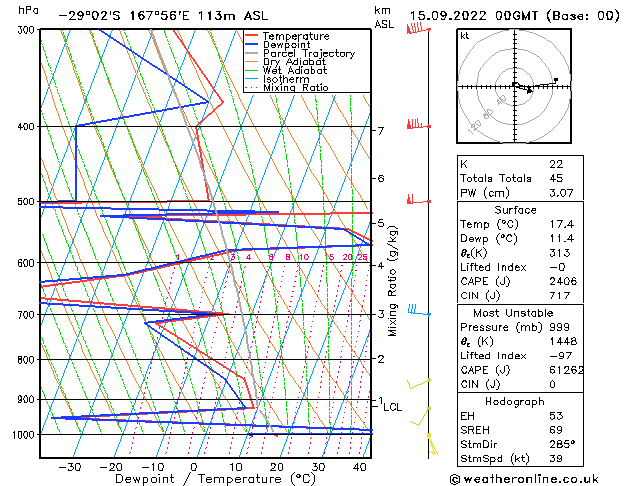Click the 'hPa' pressure unit label
629x486 pixels.
(28, 10)
